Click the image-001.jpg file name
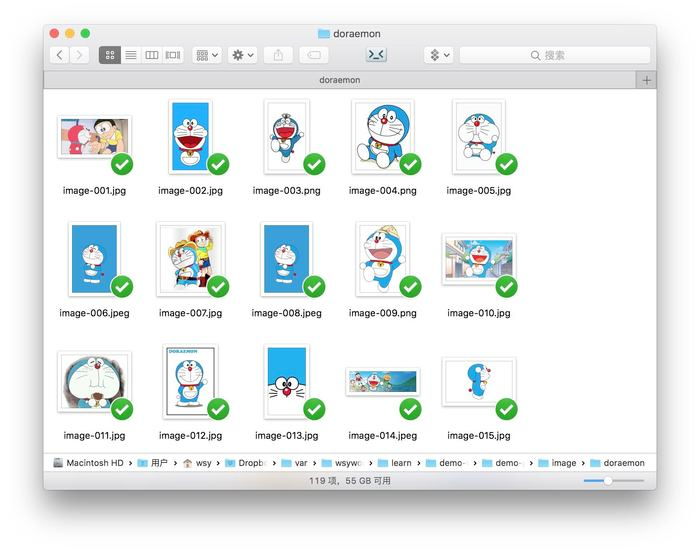The image size is (700, 552). pyautogui.click(x=94, y=191)
